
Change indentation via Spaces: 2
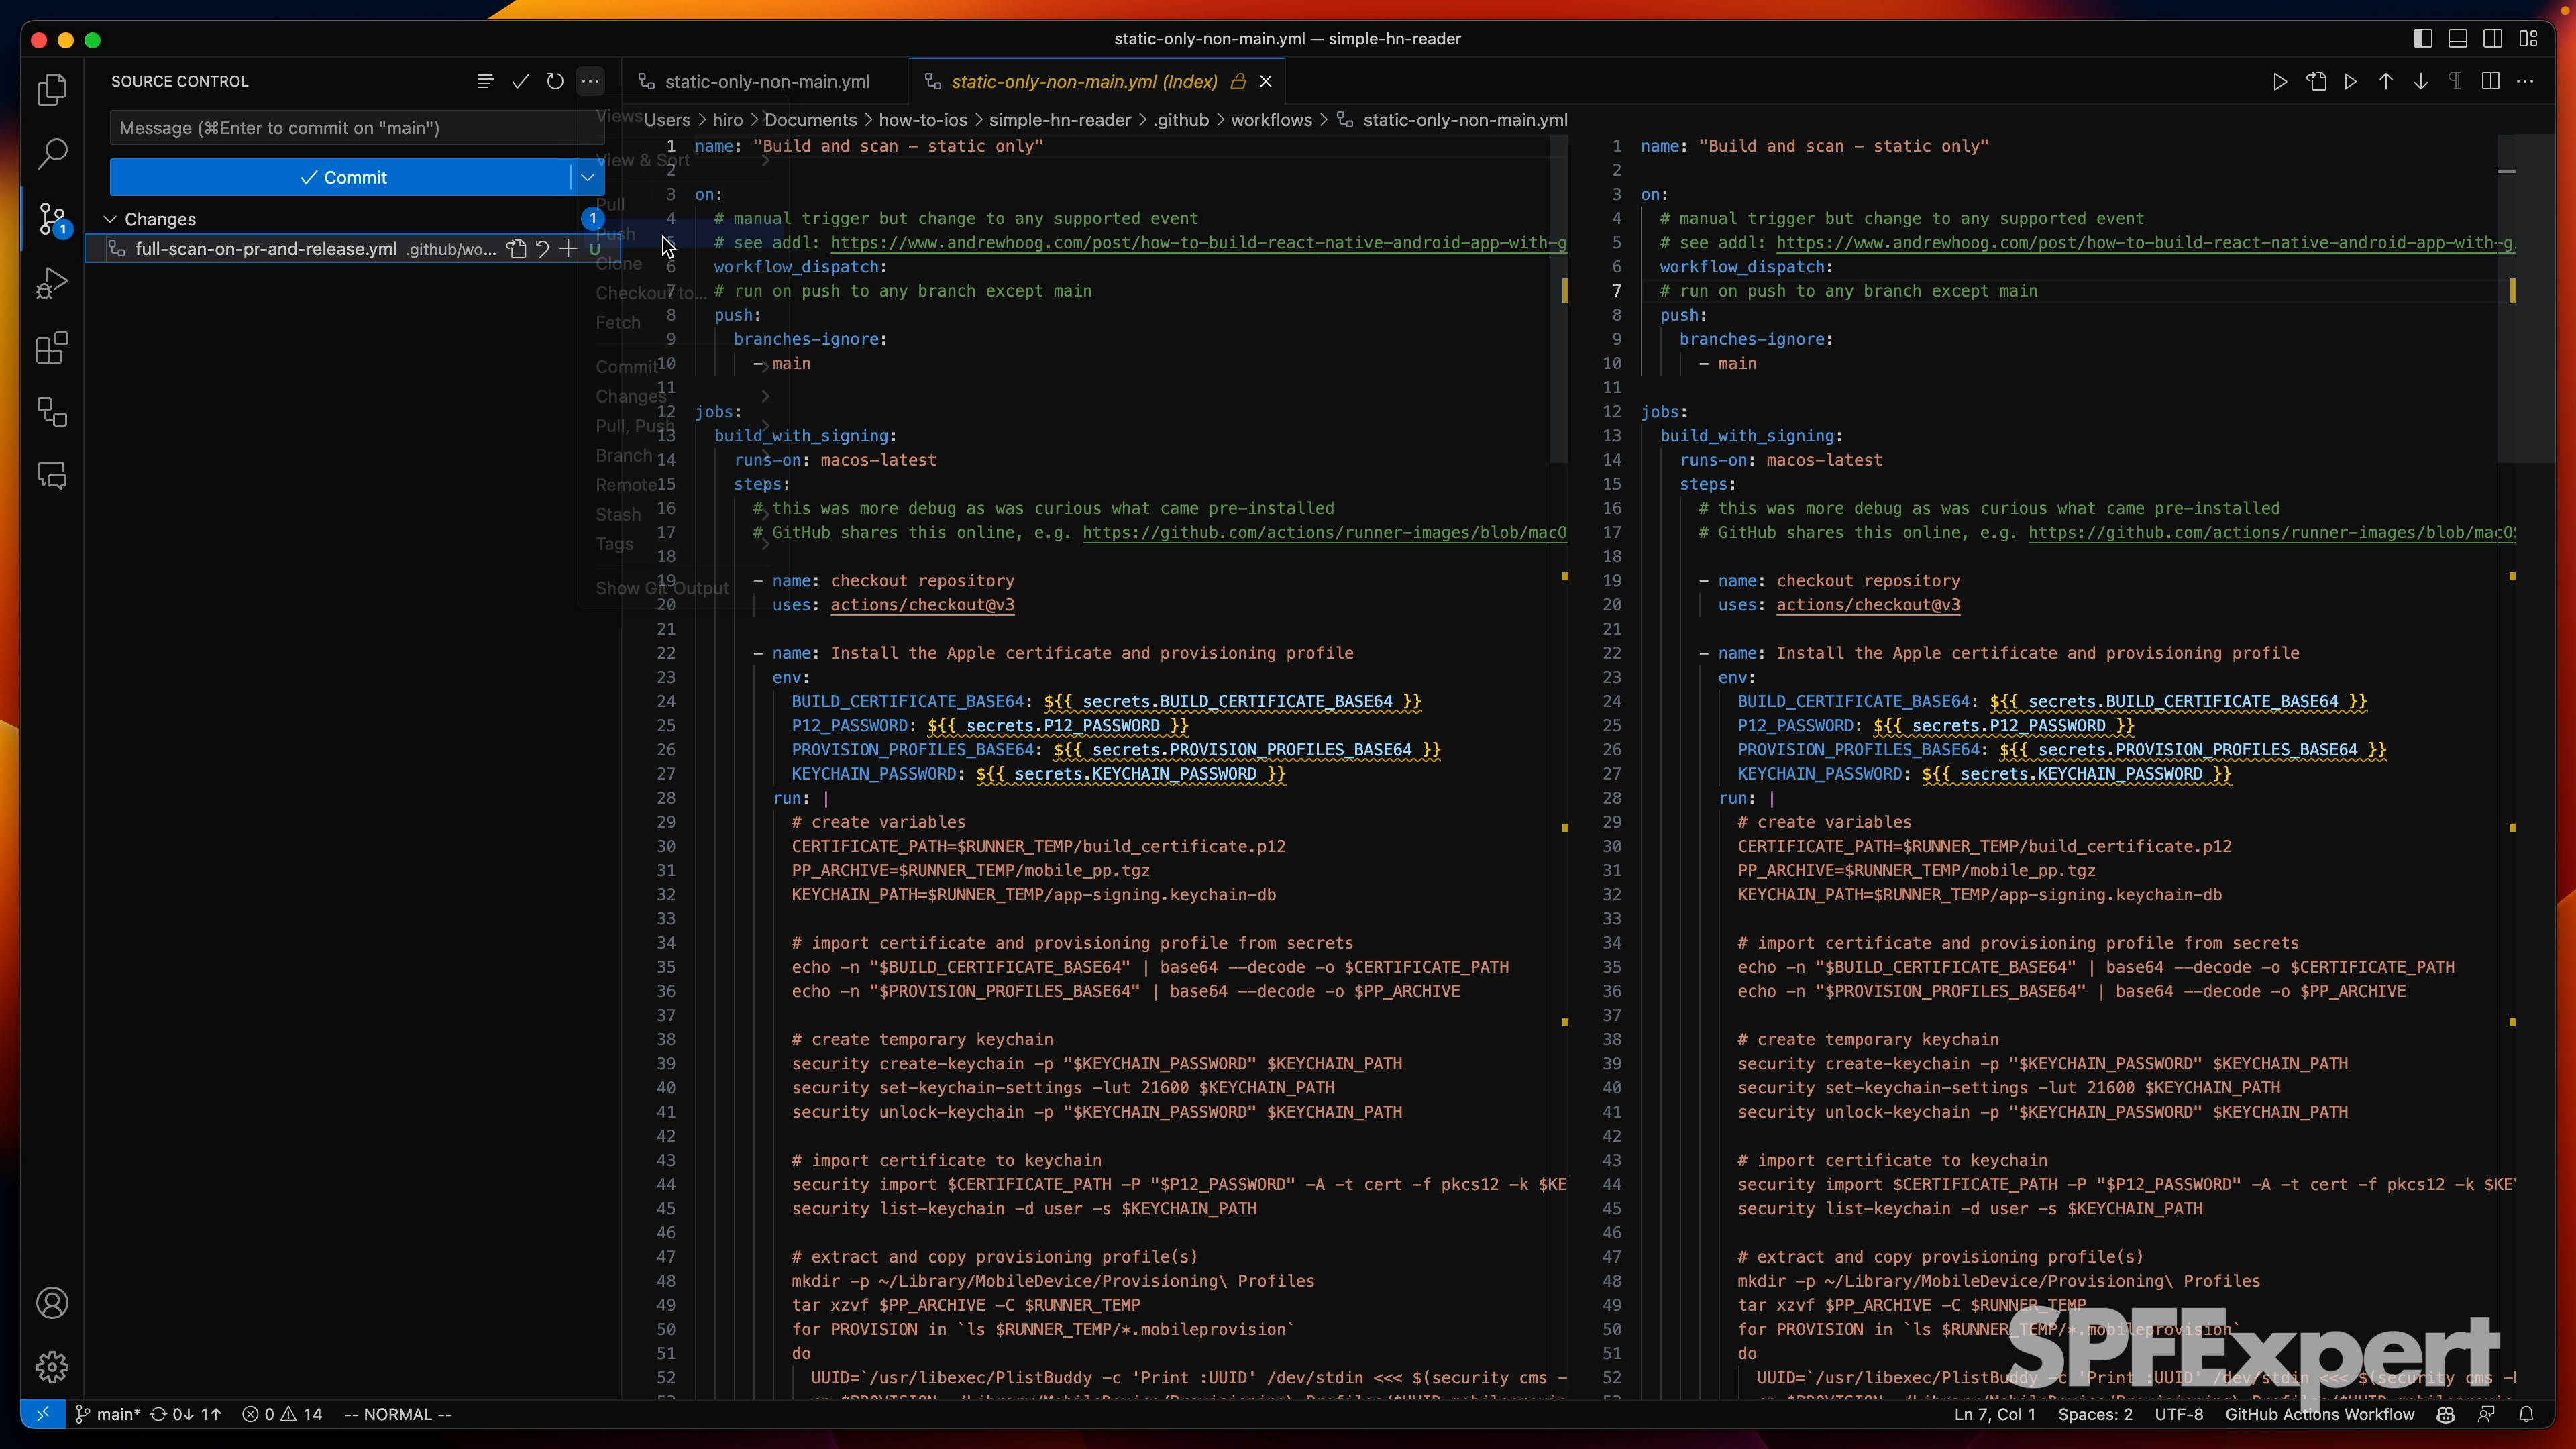[2095, 1414]
